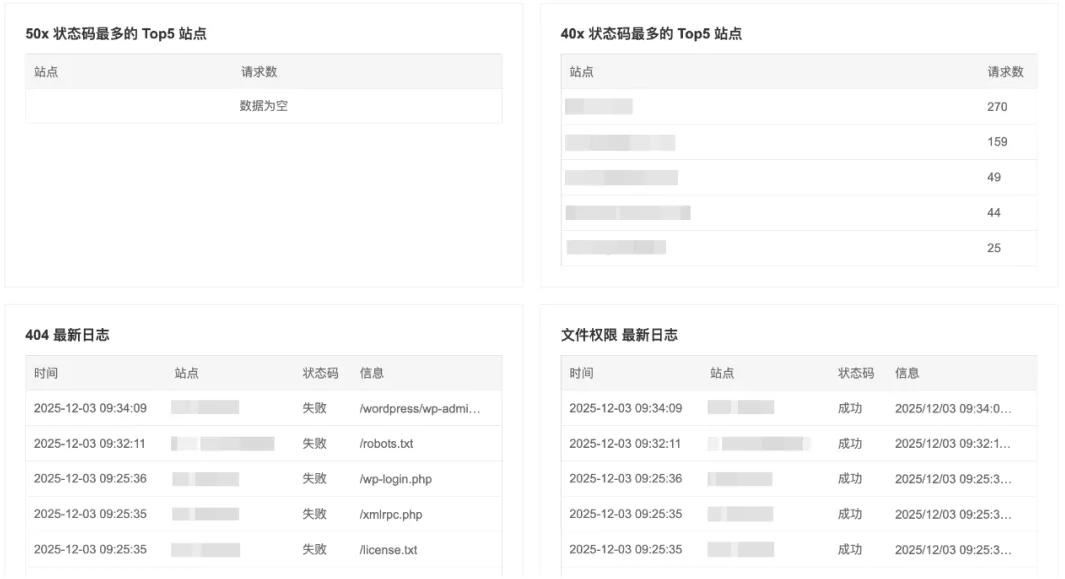Click 站点 header in the 50x table
Screen dimensions: 1065x579
click(x=46, y=72)
